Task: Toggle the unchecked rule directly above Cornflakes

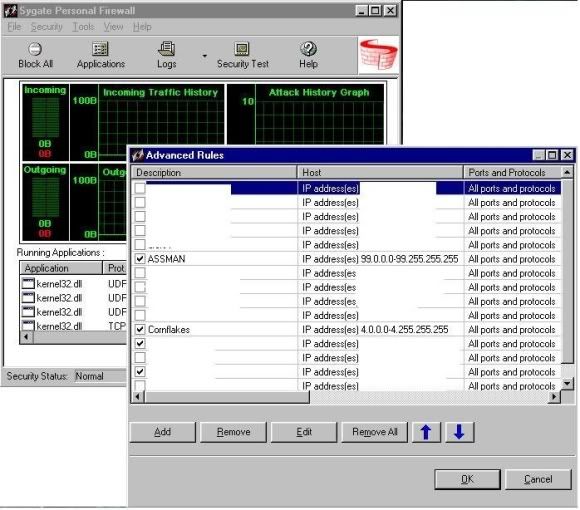Action: click(140, 315)
